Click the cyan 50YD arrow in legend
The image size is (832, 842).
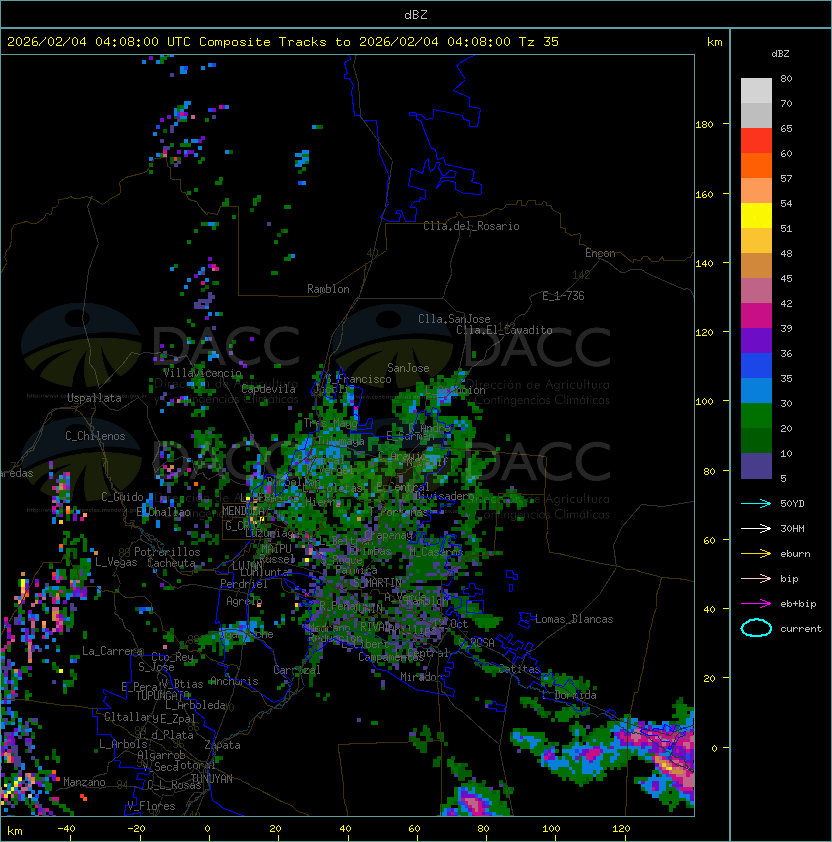pos(756,503)
